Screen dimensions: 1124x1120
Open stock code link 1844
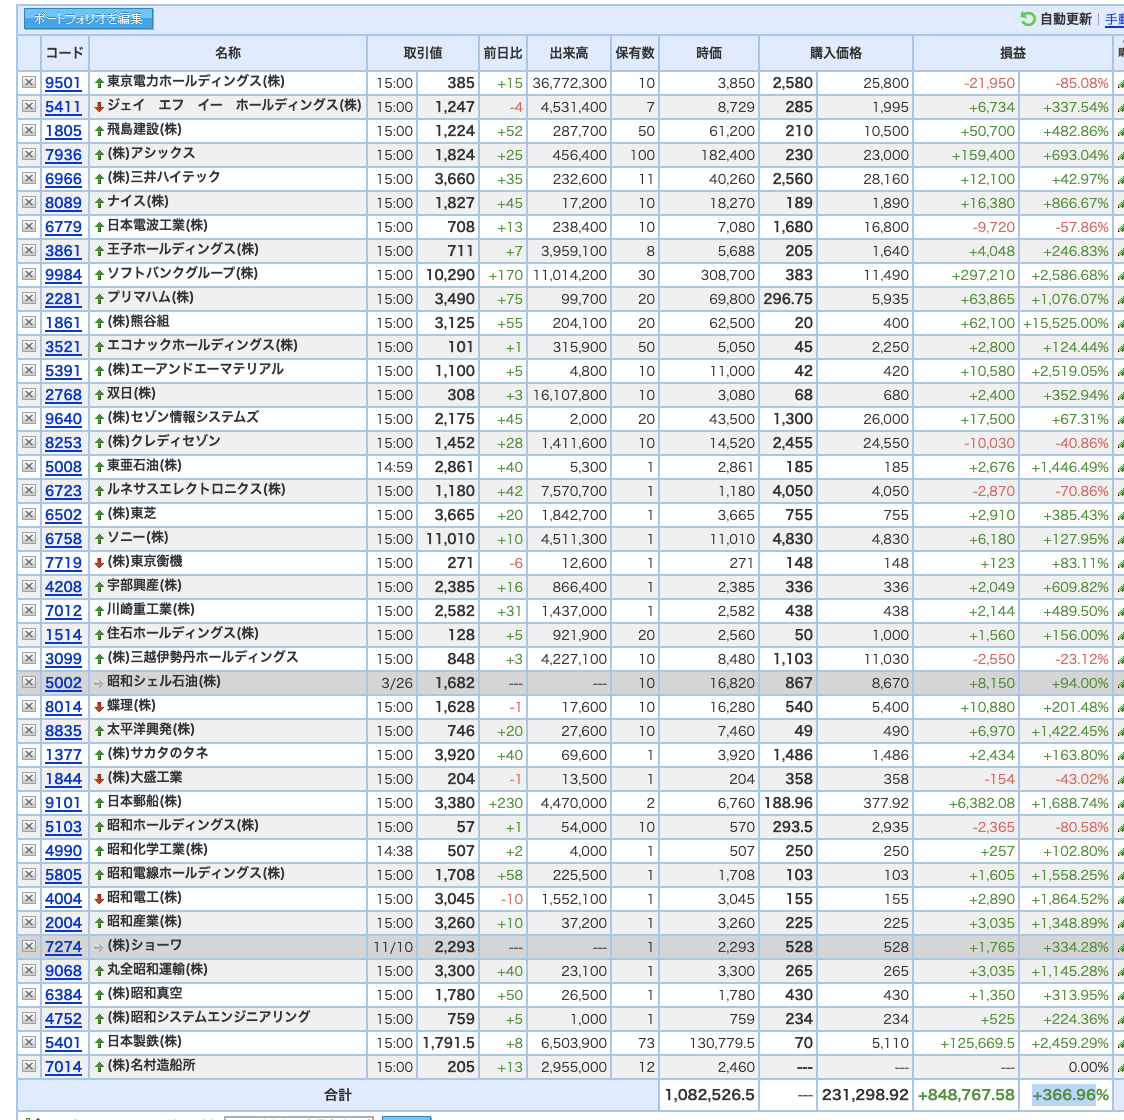point(63,779)
